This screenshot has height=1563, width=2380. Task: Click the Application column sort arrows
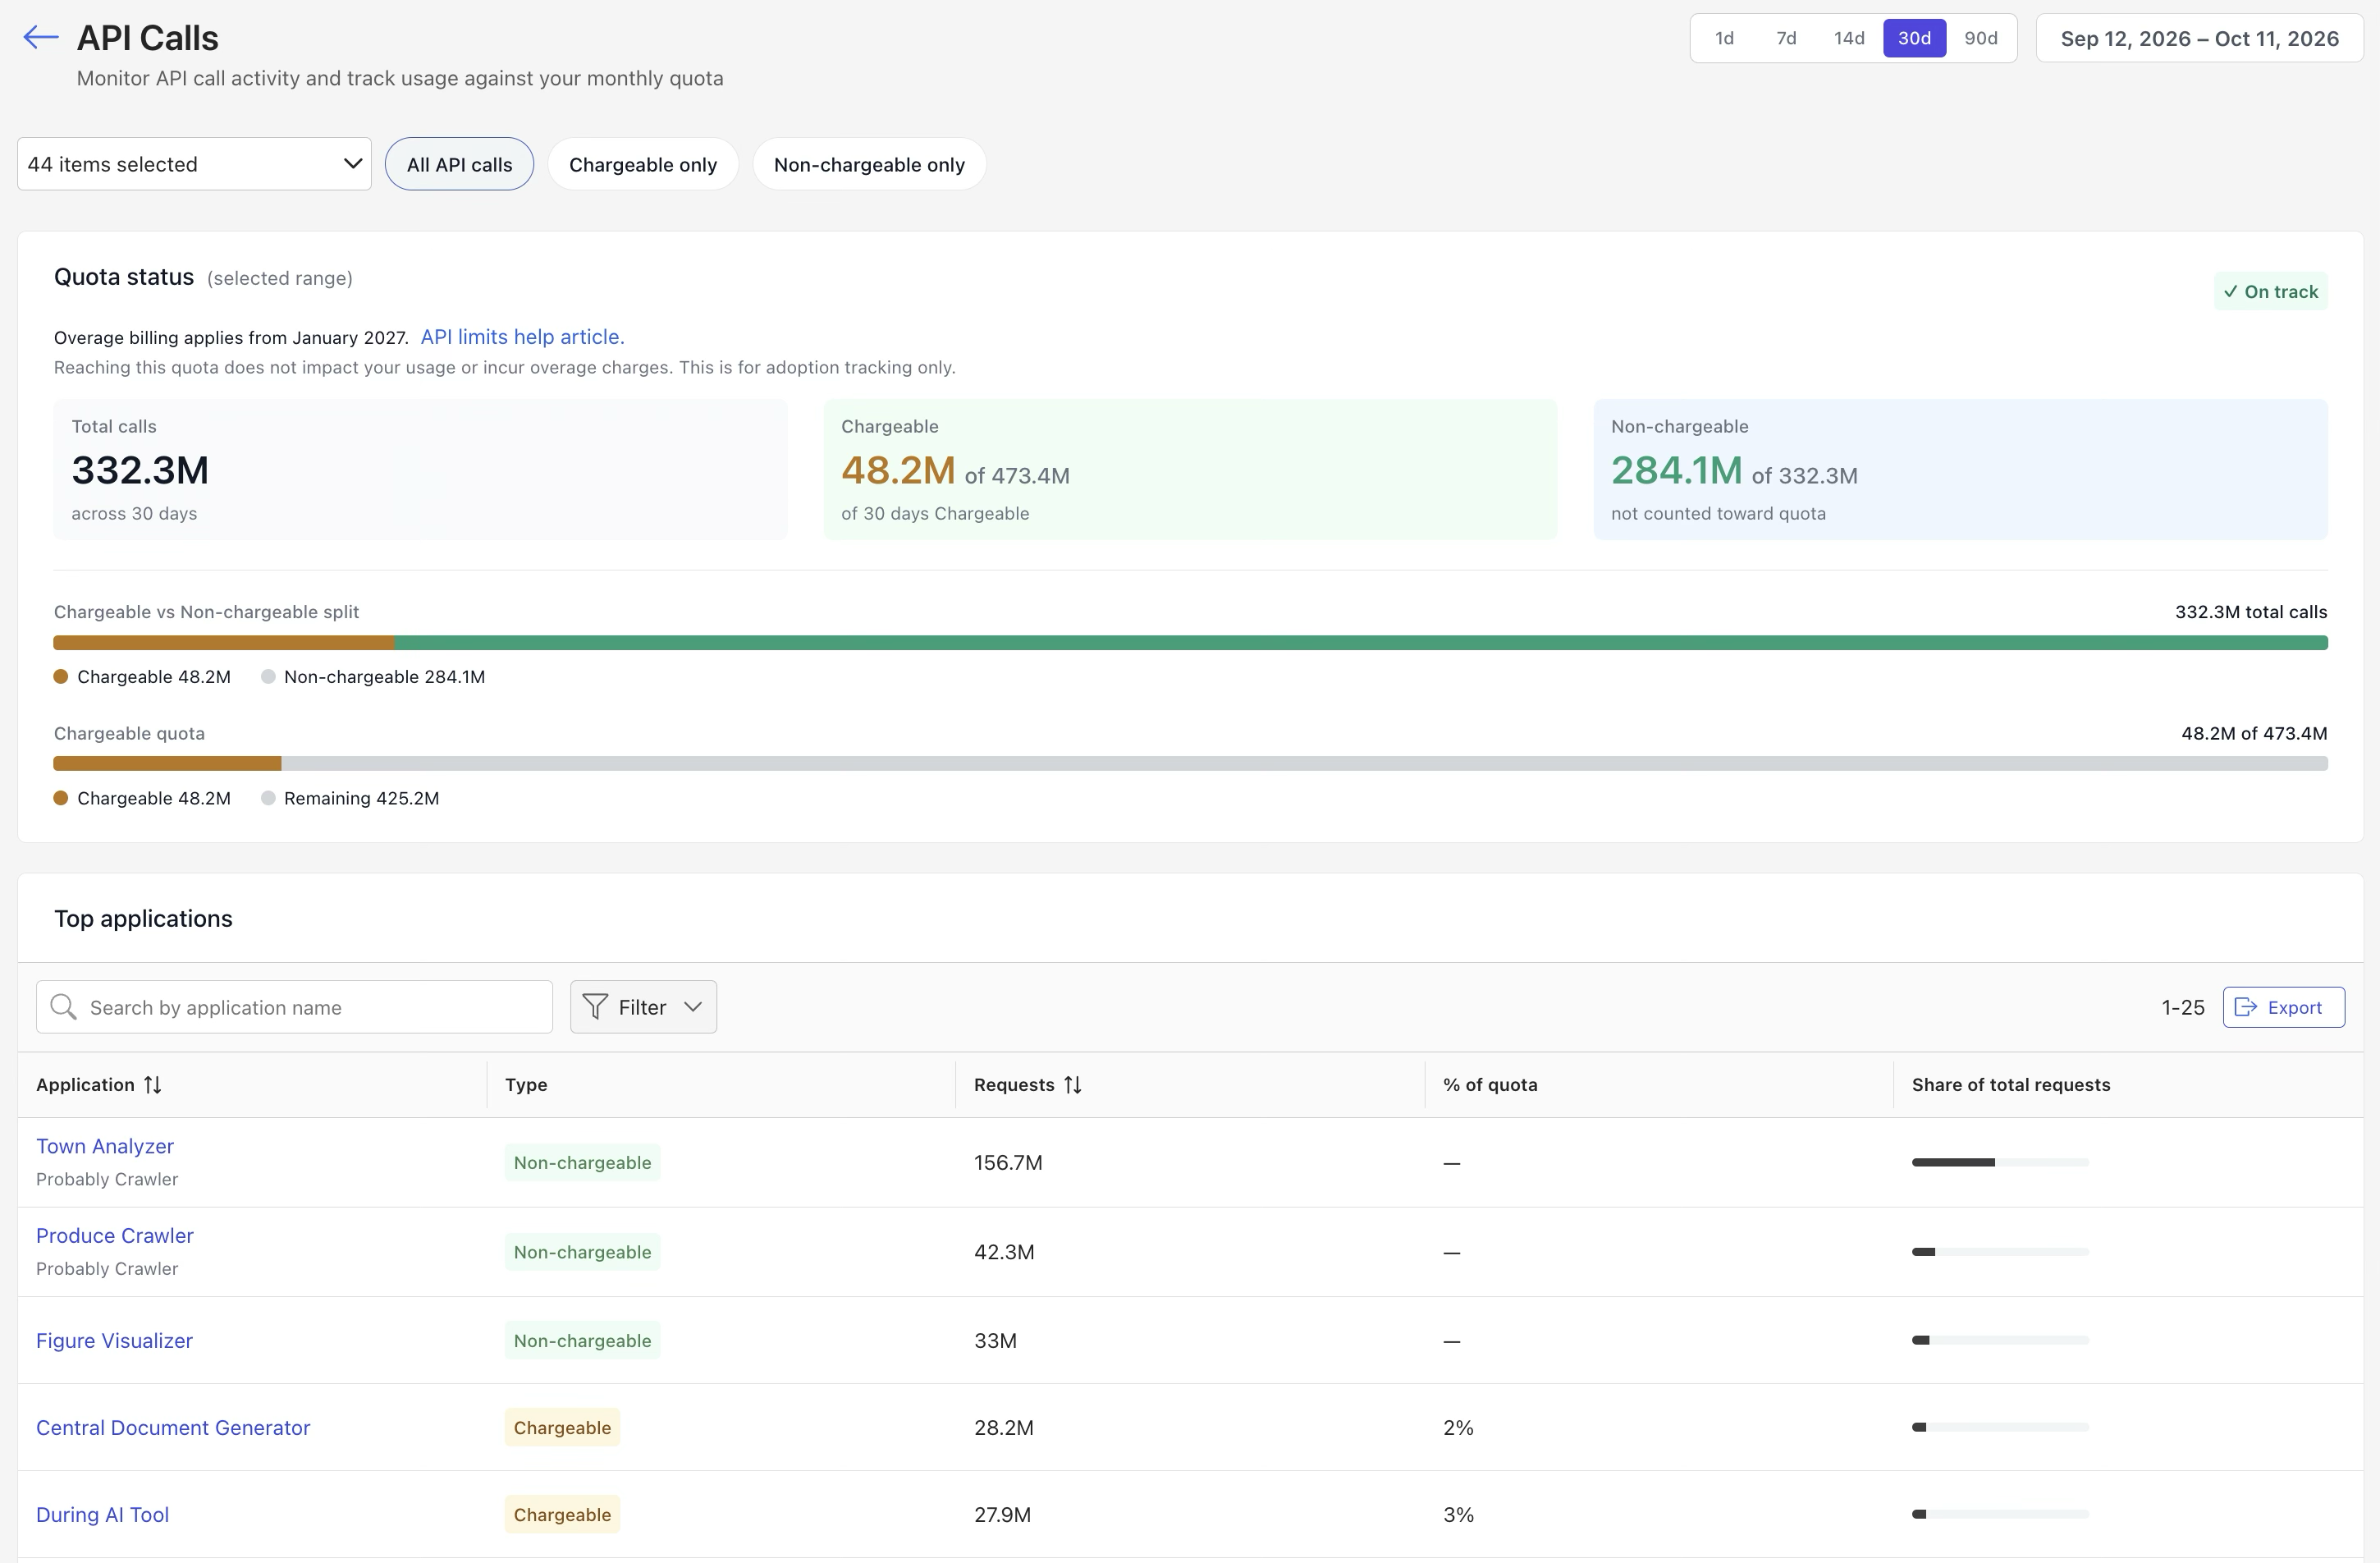coord(153,1085)
